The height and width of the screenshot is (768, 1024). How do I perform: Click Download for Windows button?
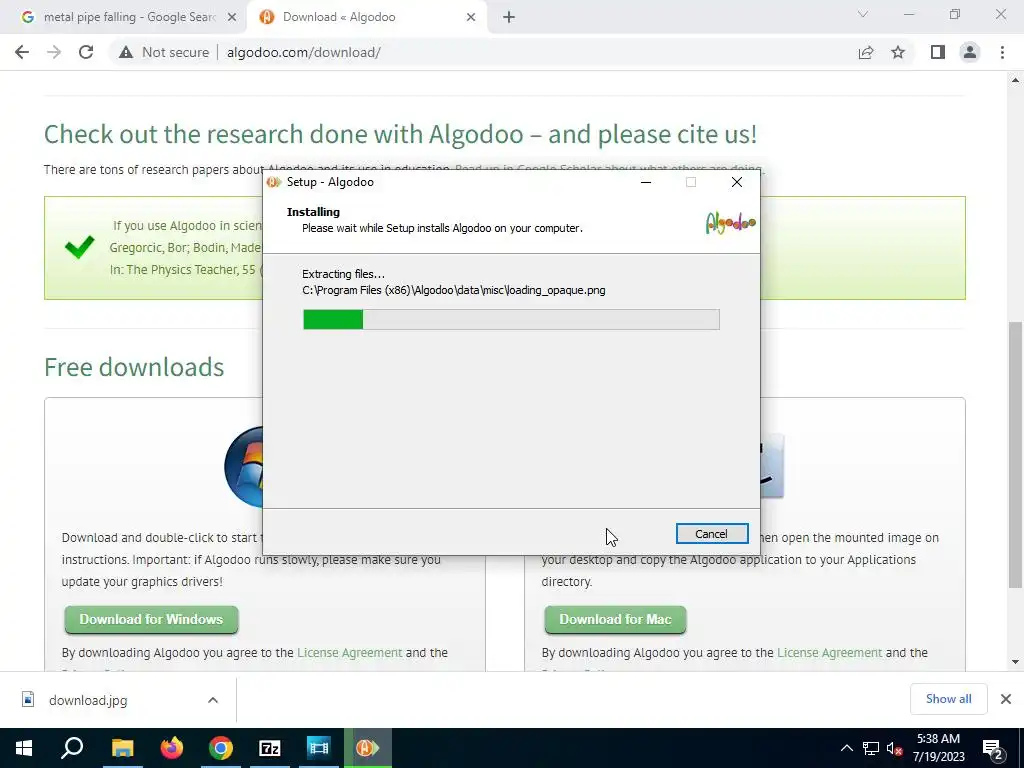pos(152,619)
